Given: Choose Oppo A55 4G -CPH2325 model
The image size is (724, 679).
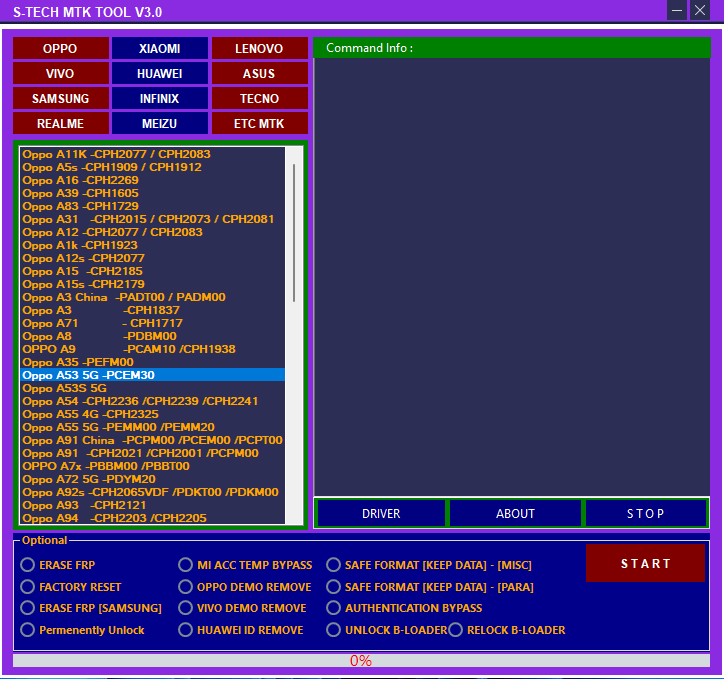Looking at the screenshot, I should point(152,414).
